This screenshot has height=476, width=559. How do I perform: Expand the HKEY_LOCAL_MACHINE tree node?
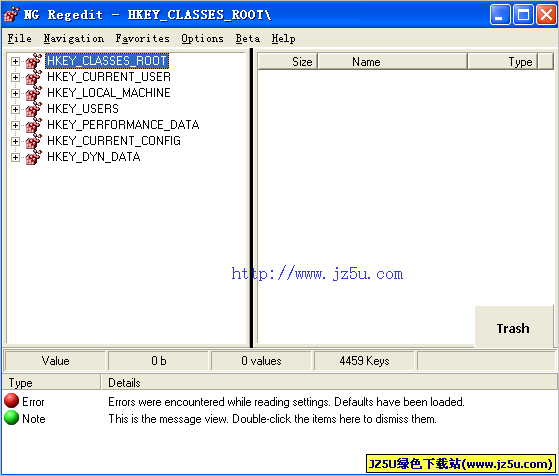pyautogui.click(x=15, y=93)
